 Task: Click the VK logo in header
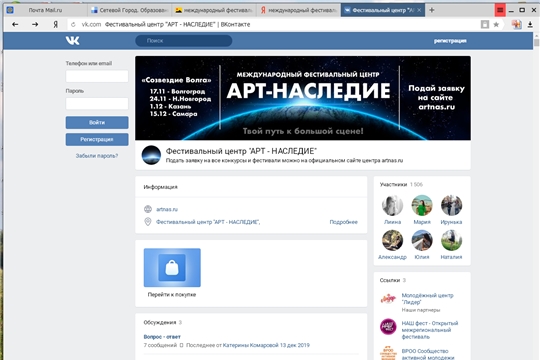pyautogui.click(x=72, y=41)
